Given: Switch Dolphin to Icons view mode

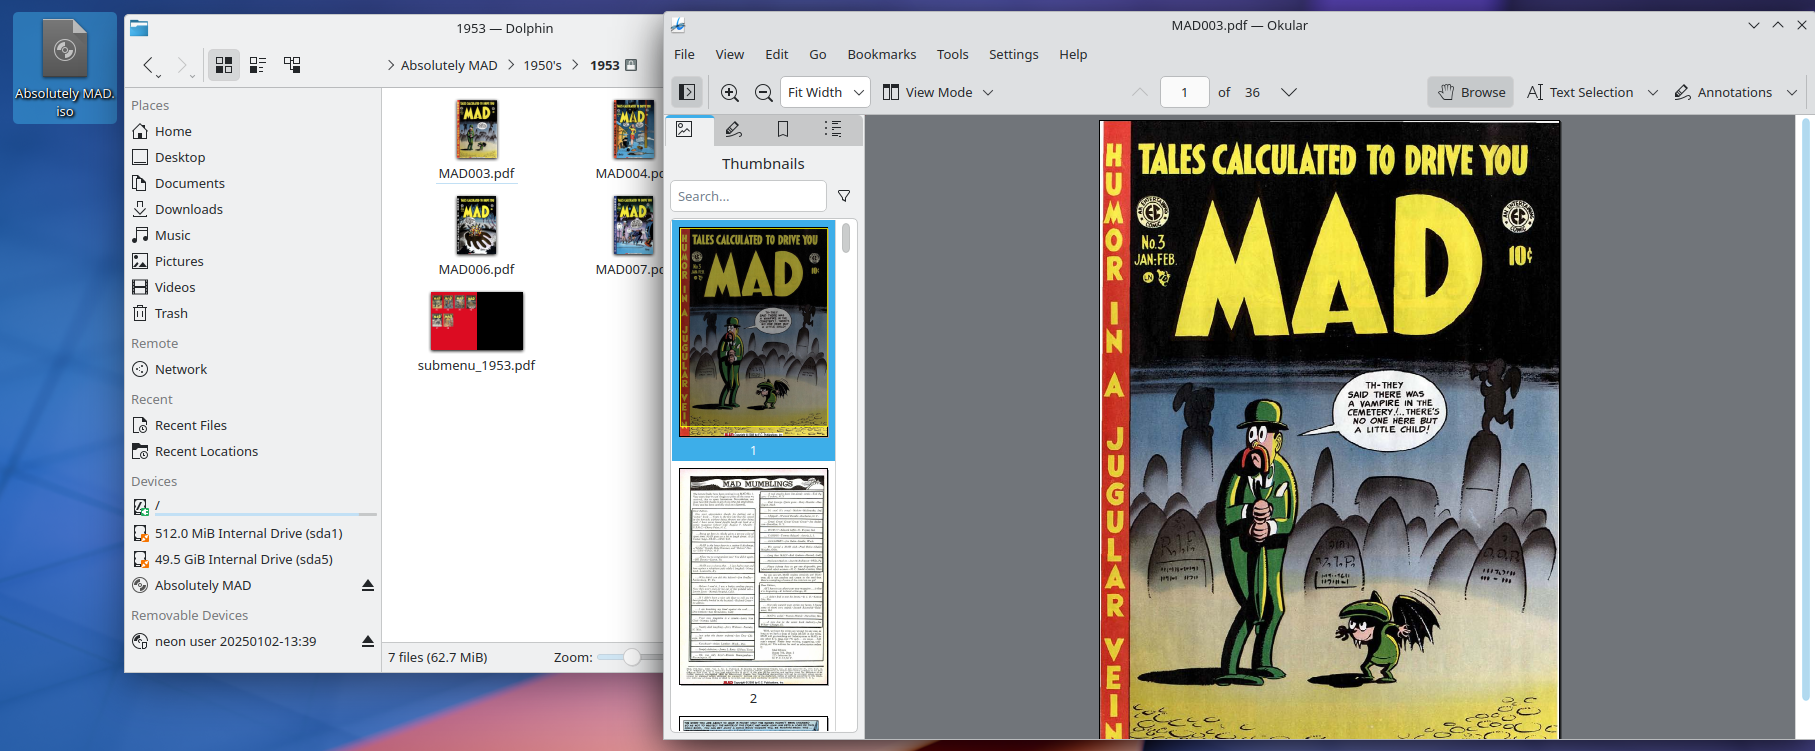Looking at the screenshot, I should [x=224, y=65].
